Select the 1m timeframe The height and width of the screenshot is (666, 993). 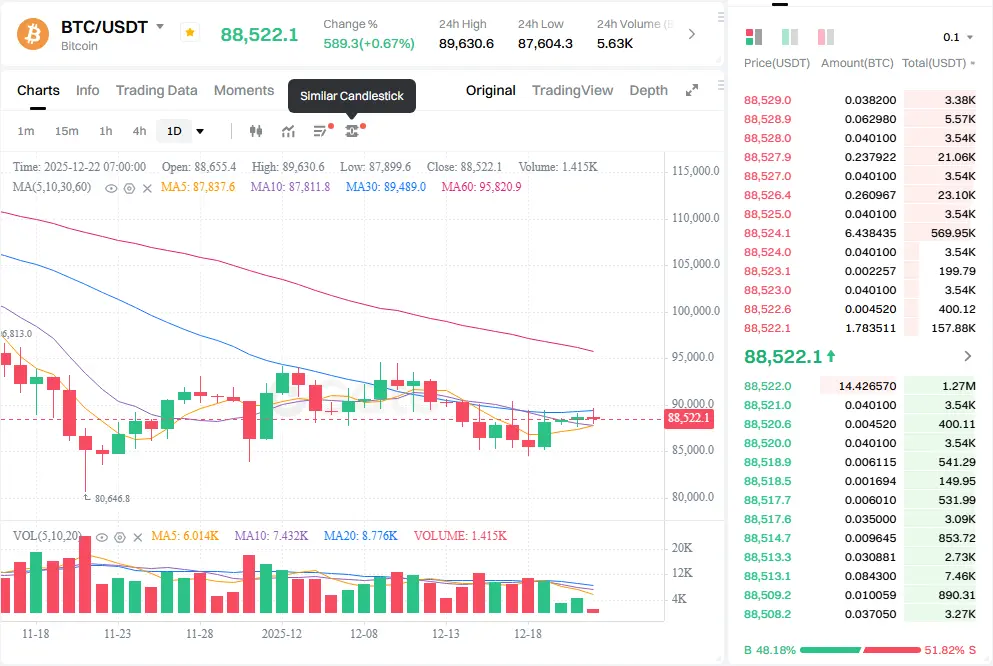click(x=26, y=131)
